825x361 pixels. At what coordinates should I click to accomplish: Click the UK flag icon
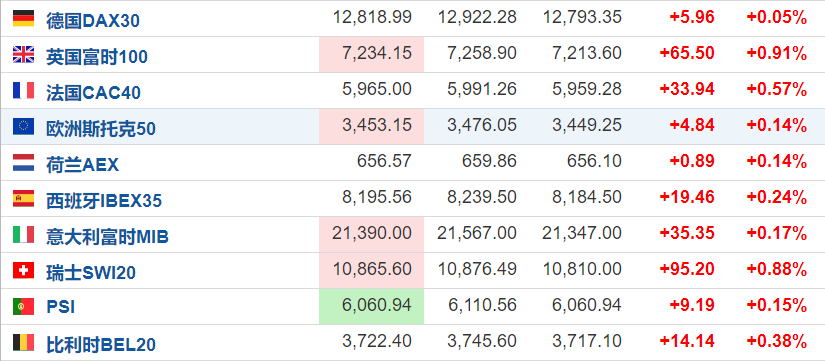tap(24, 55)
